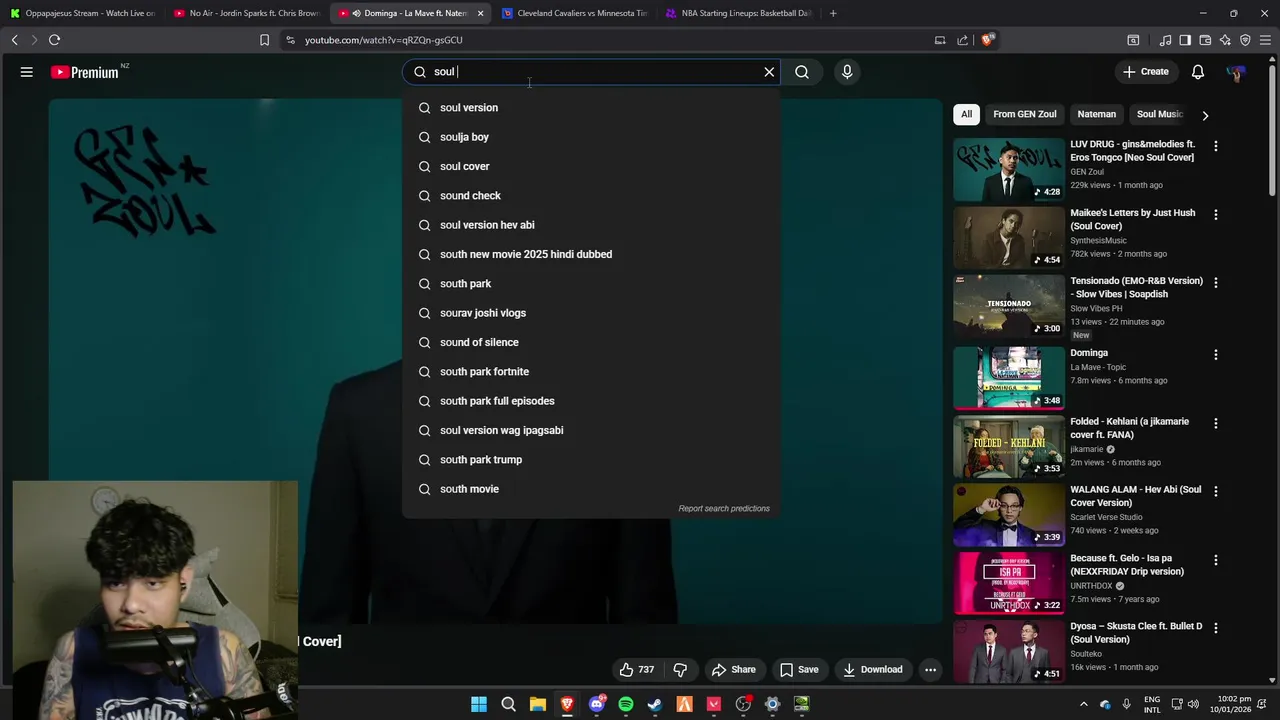Open Brave playlist music note icon
The image size is (1280, 720).
(1165, 40)
